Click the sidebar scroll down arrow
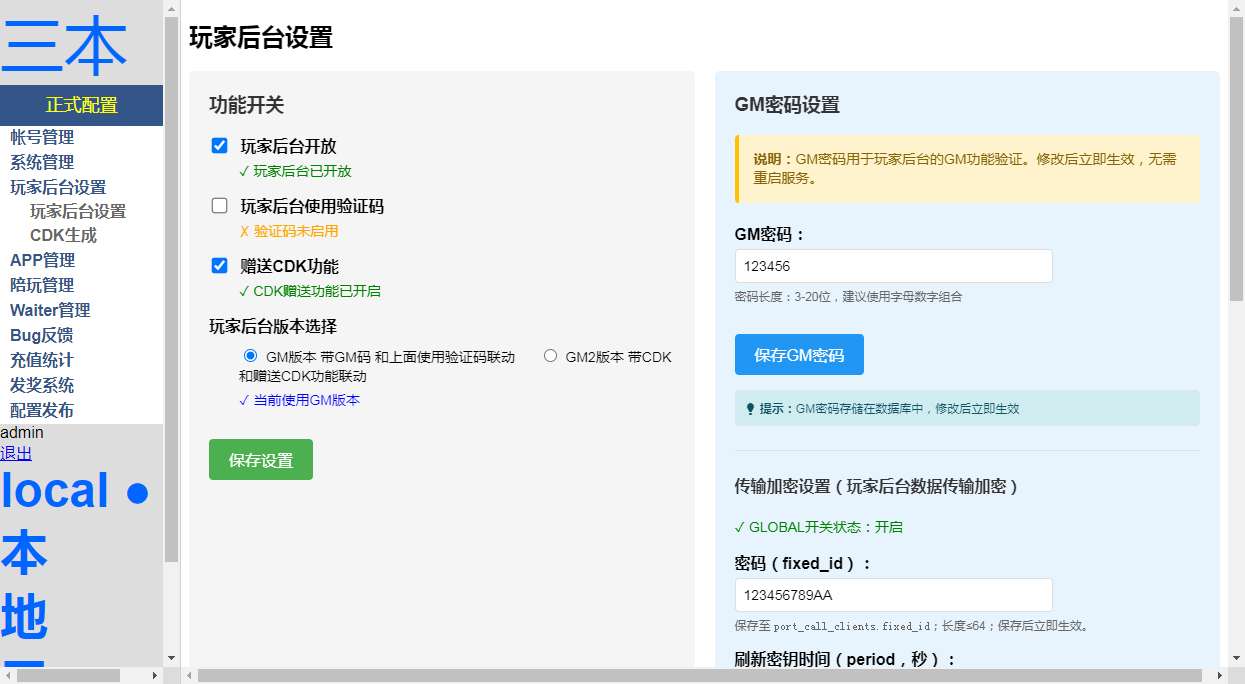The height and width of the screenshot is (684, 1245). [171, 658]
